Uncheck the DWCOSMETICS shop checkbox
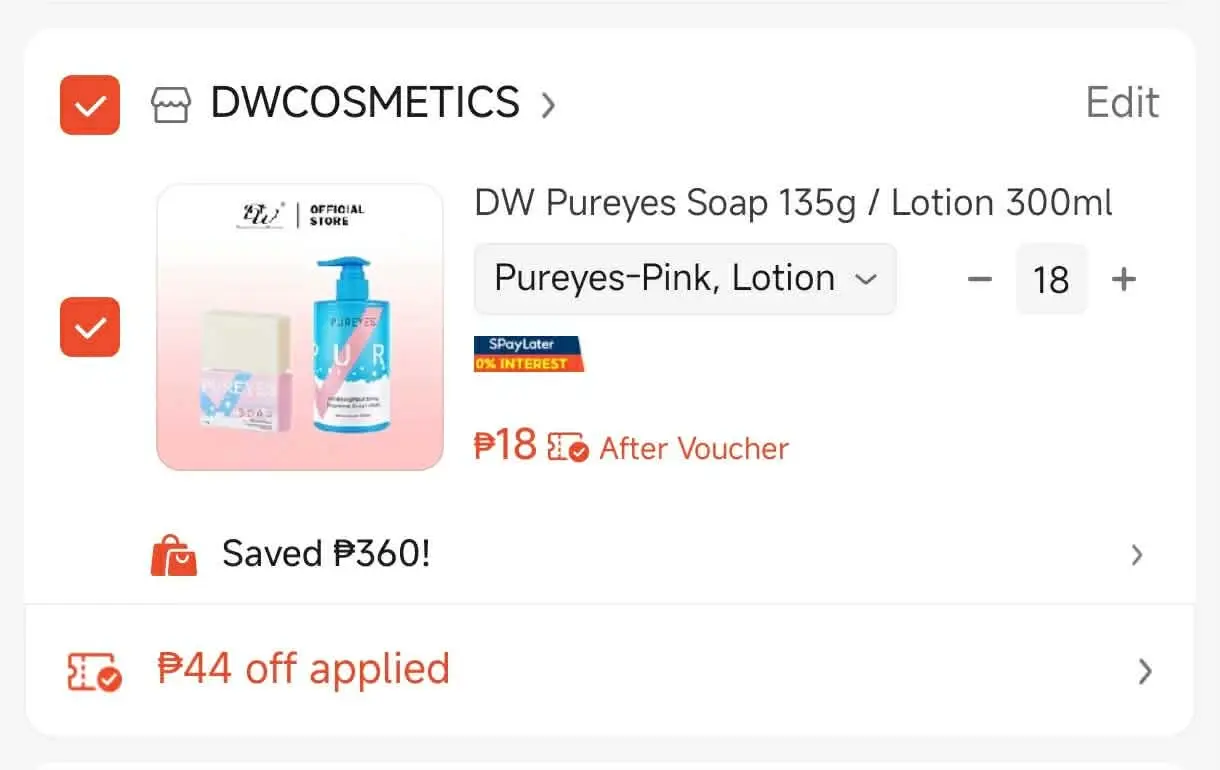Image resolution: width=1220 pixels, height=770 pixels. (90, 105)
